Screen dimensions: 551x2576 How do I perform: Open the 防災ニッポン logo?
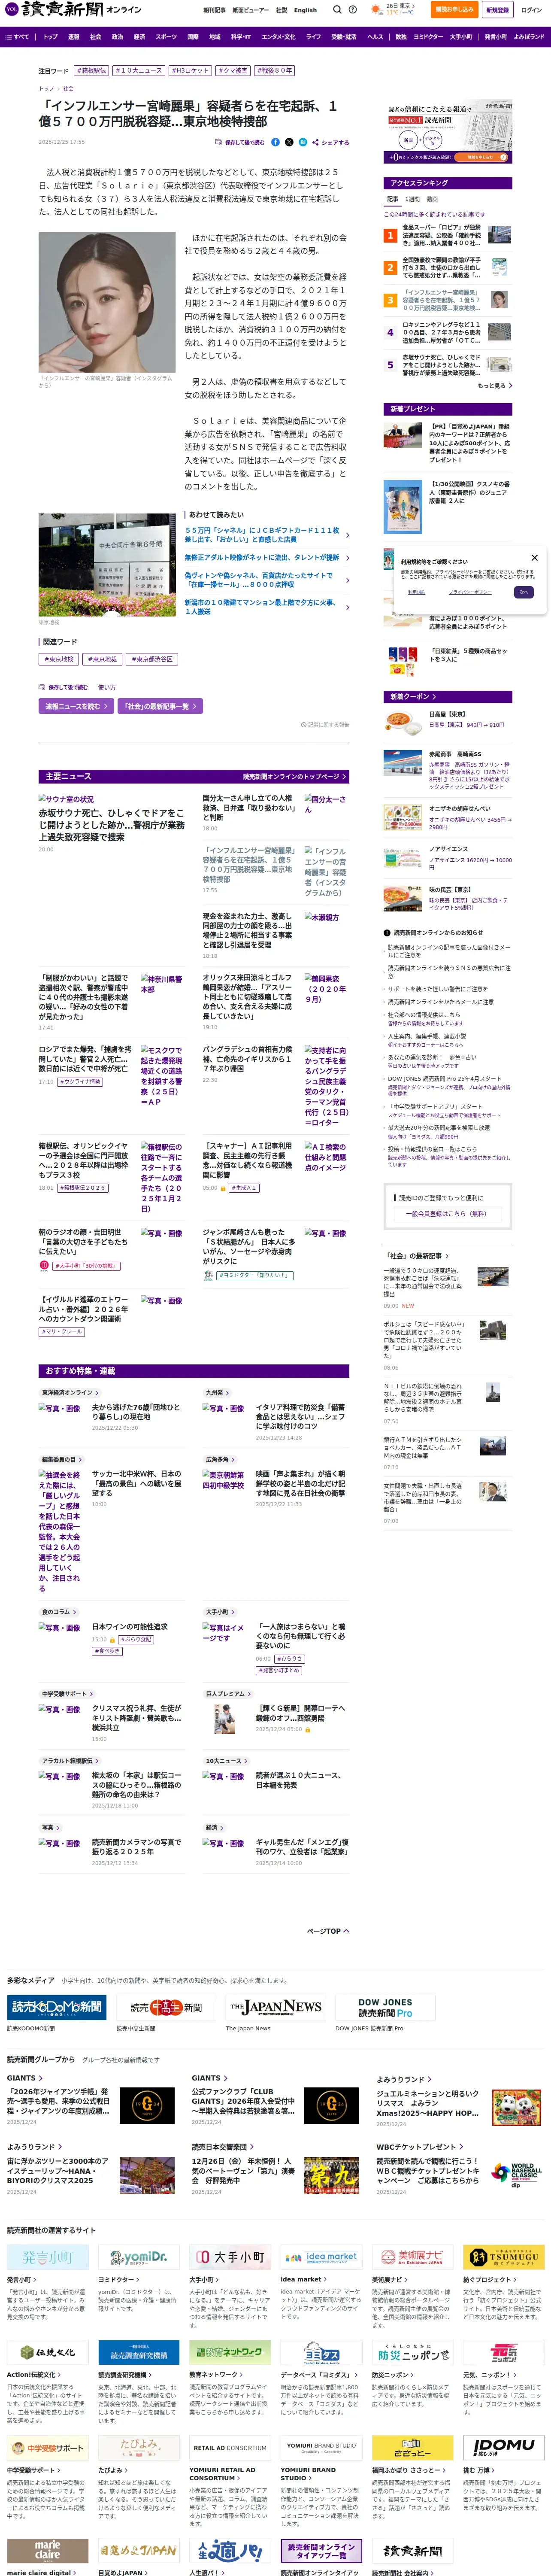click(x=412, y=2352)
